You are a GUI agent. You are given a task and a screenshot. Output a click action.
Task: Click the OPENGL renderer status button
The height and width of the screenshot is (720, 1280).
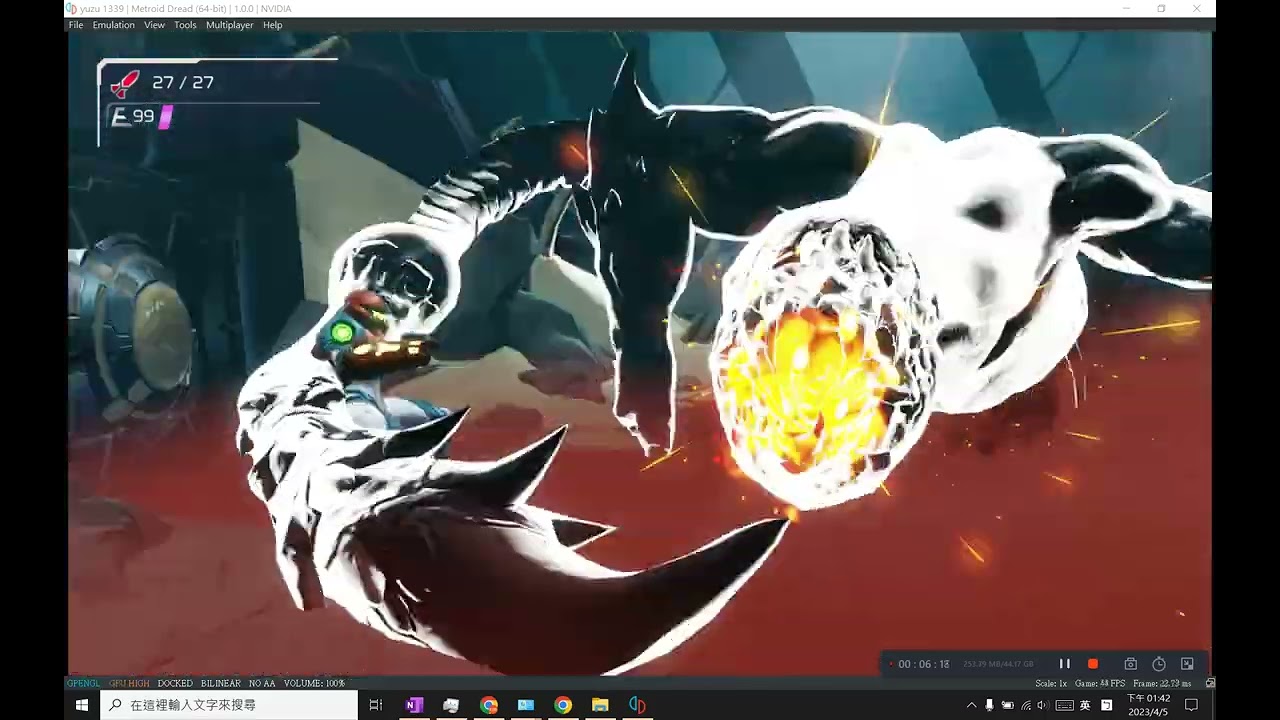[x=83, y=683]
